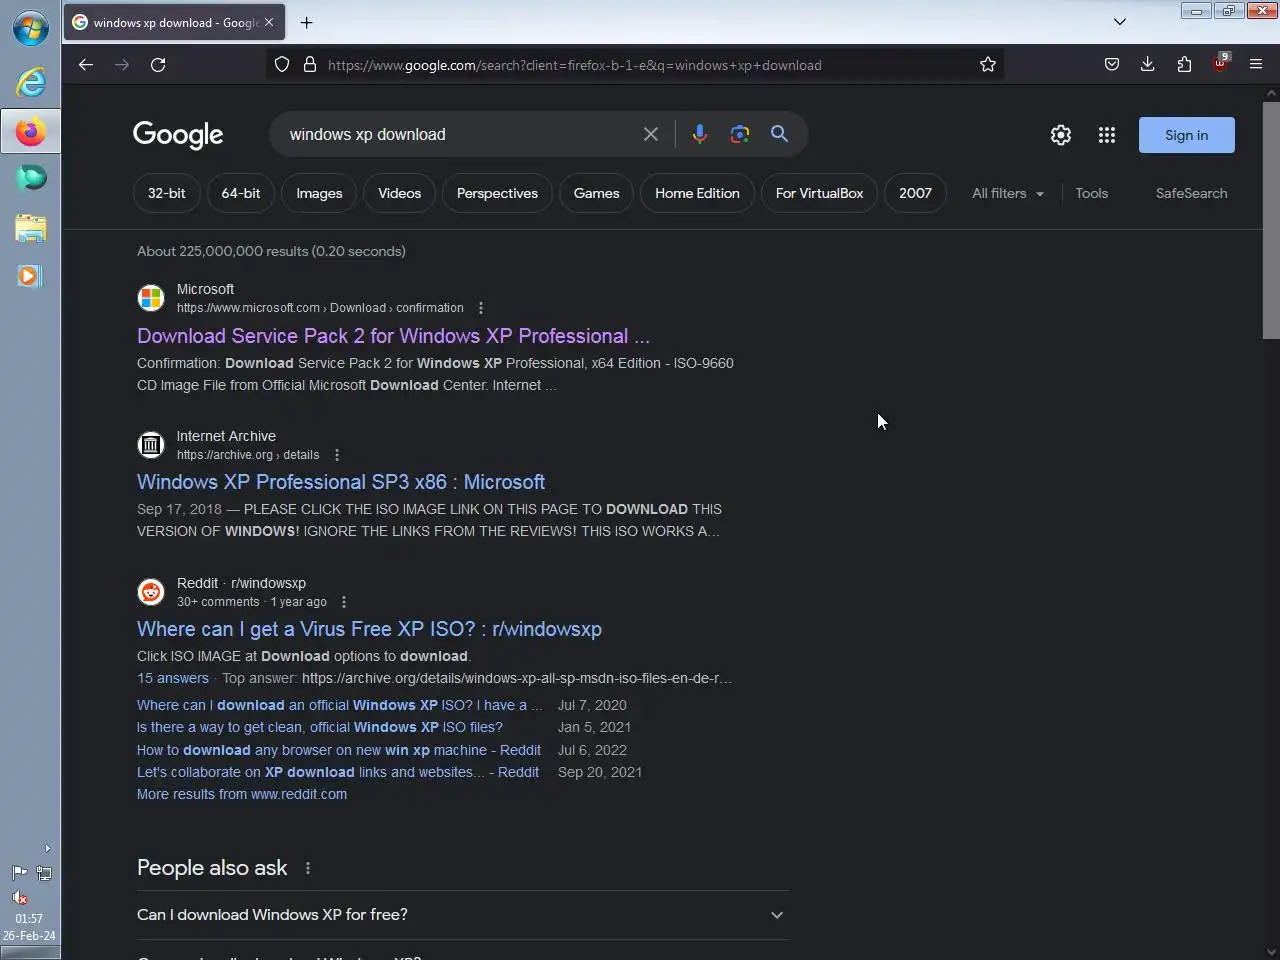The width and height of the screenshot is (1280, 960).
Task: Expand the All filters dropdown
Action: 1008,193
